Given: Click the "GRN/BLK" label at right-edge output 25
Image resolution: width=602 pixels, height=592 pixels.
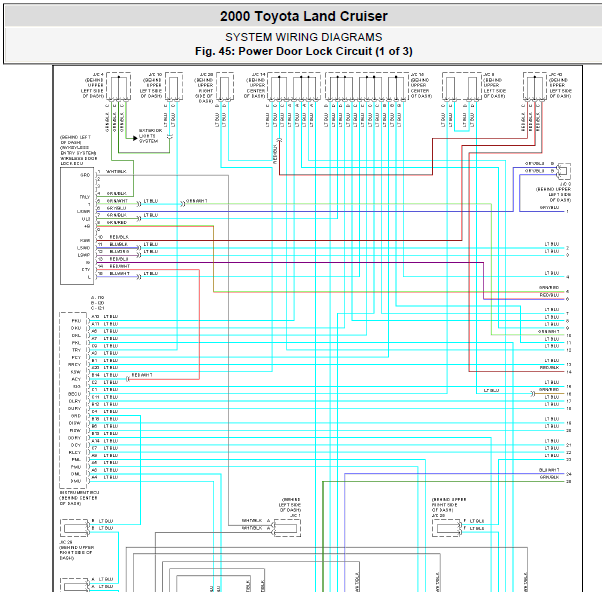Looking at the screenshot, I should (549, 477).
